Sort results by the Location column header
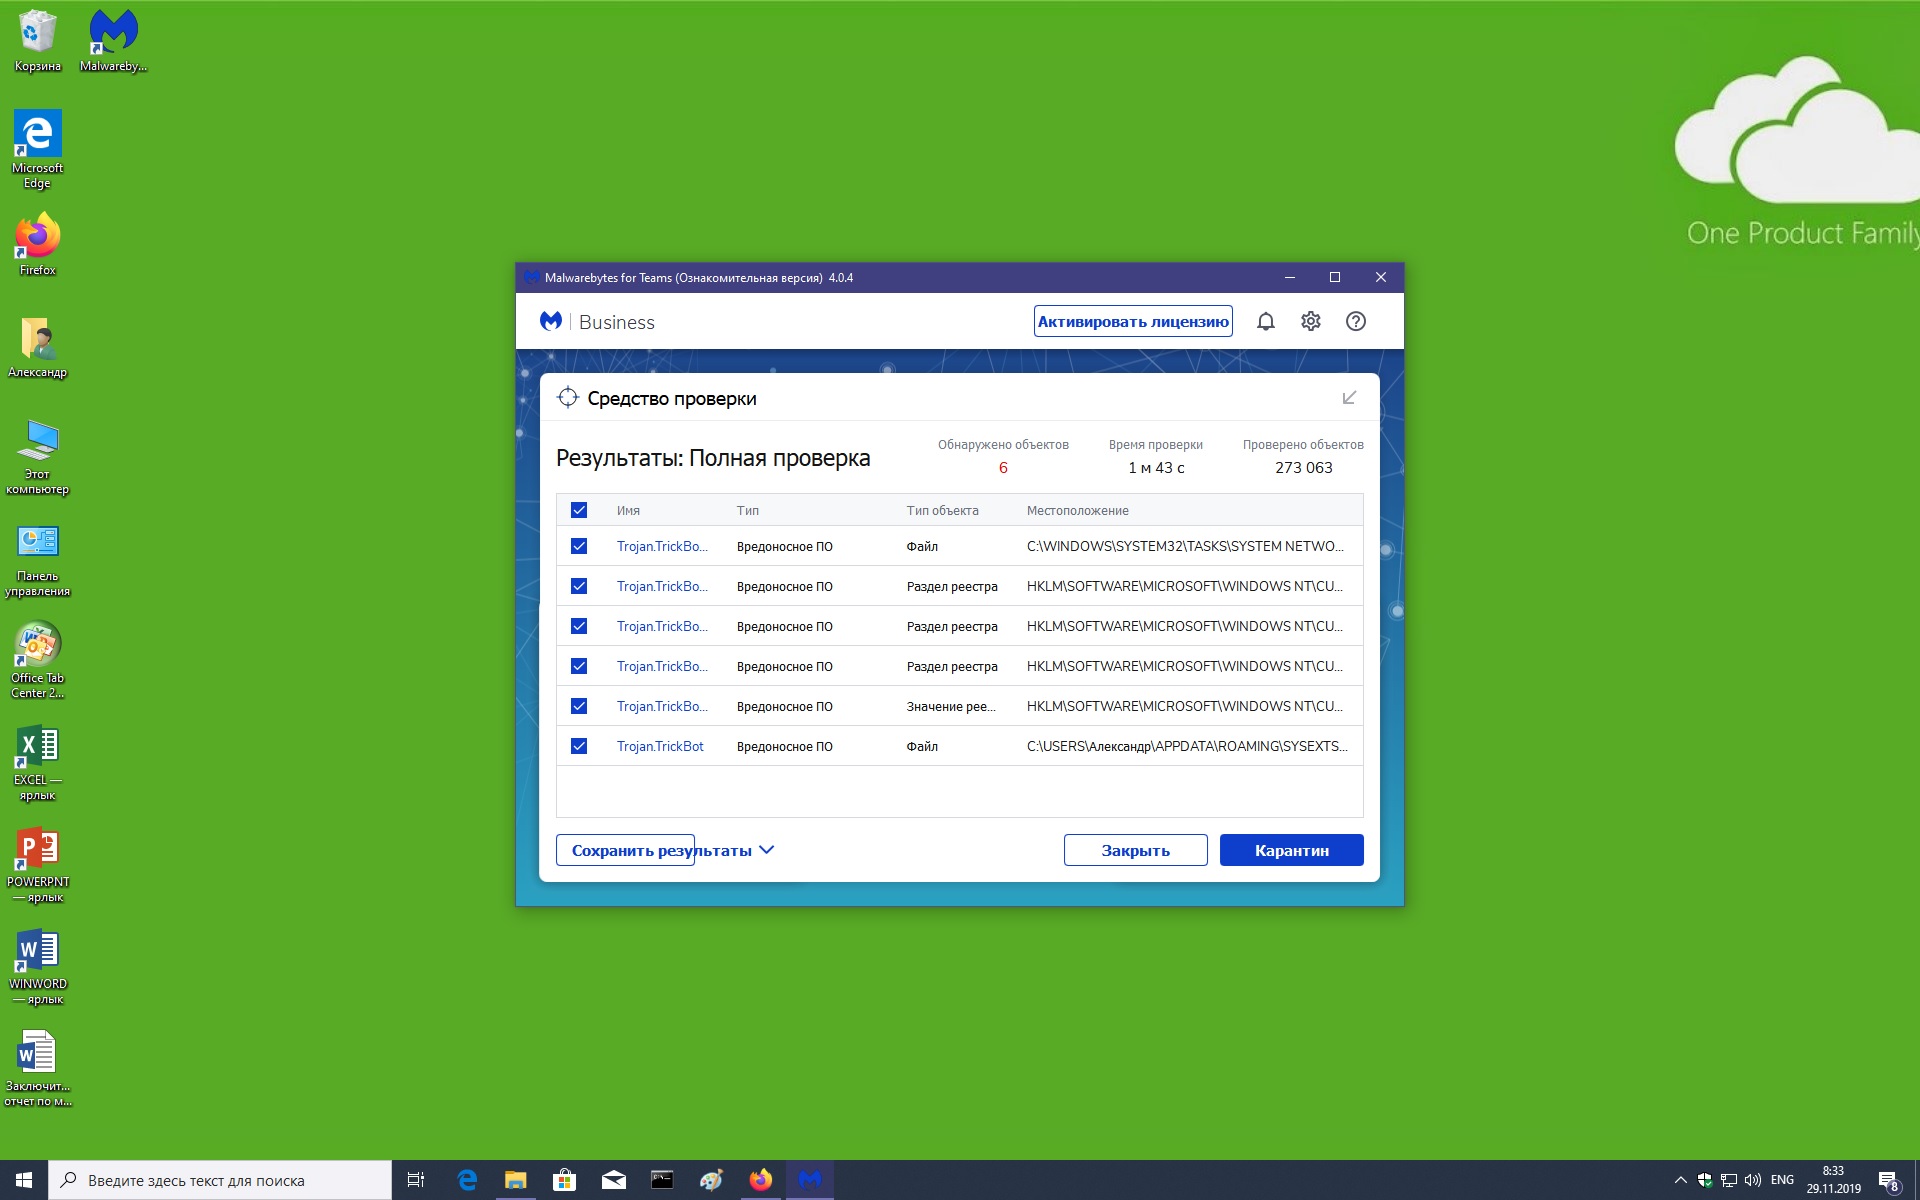Screen dimensions: 1920x1200 (x=1077, y=510)
